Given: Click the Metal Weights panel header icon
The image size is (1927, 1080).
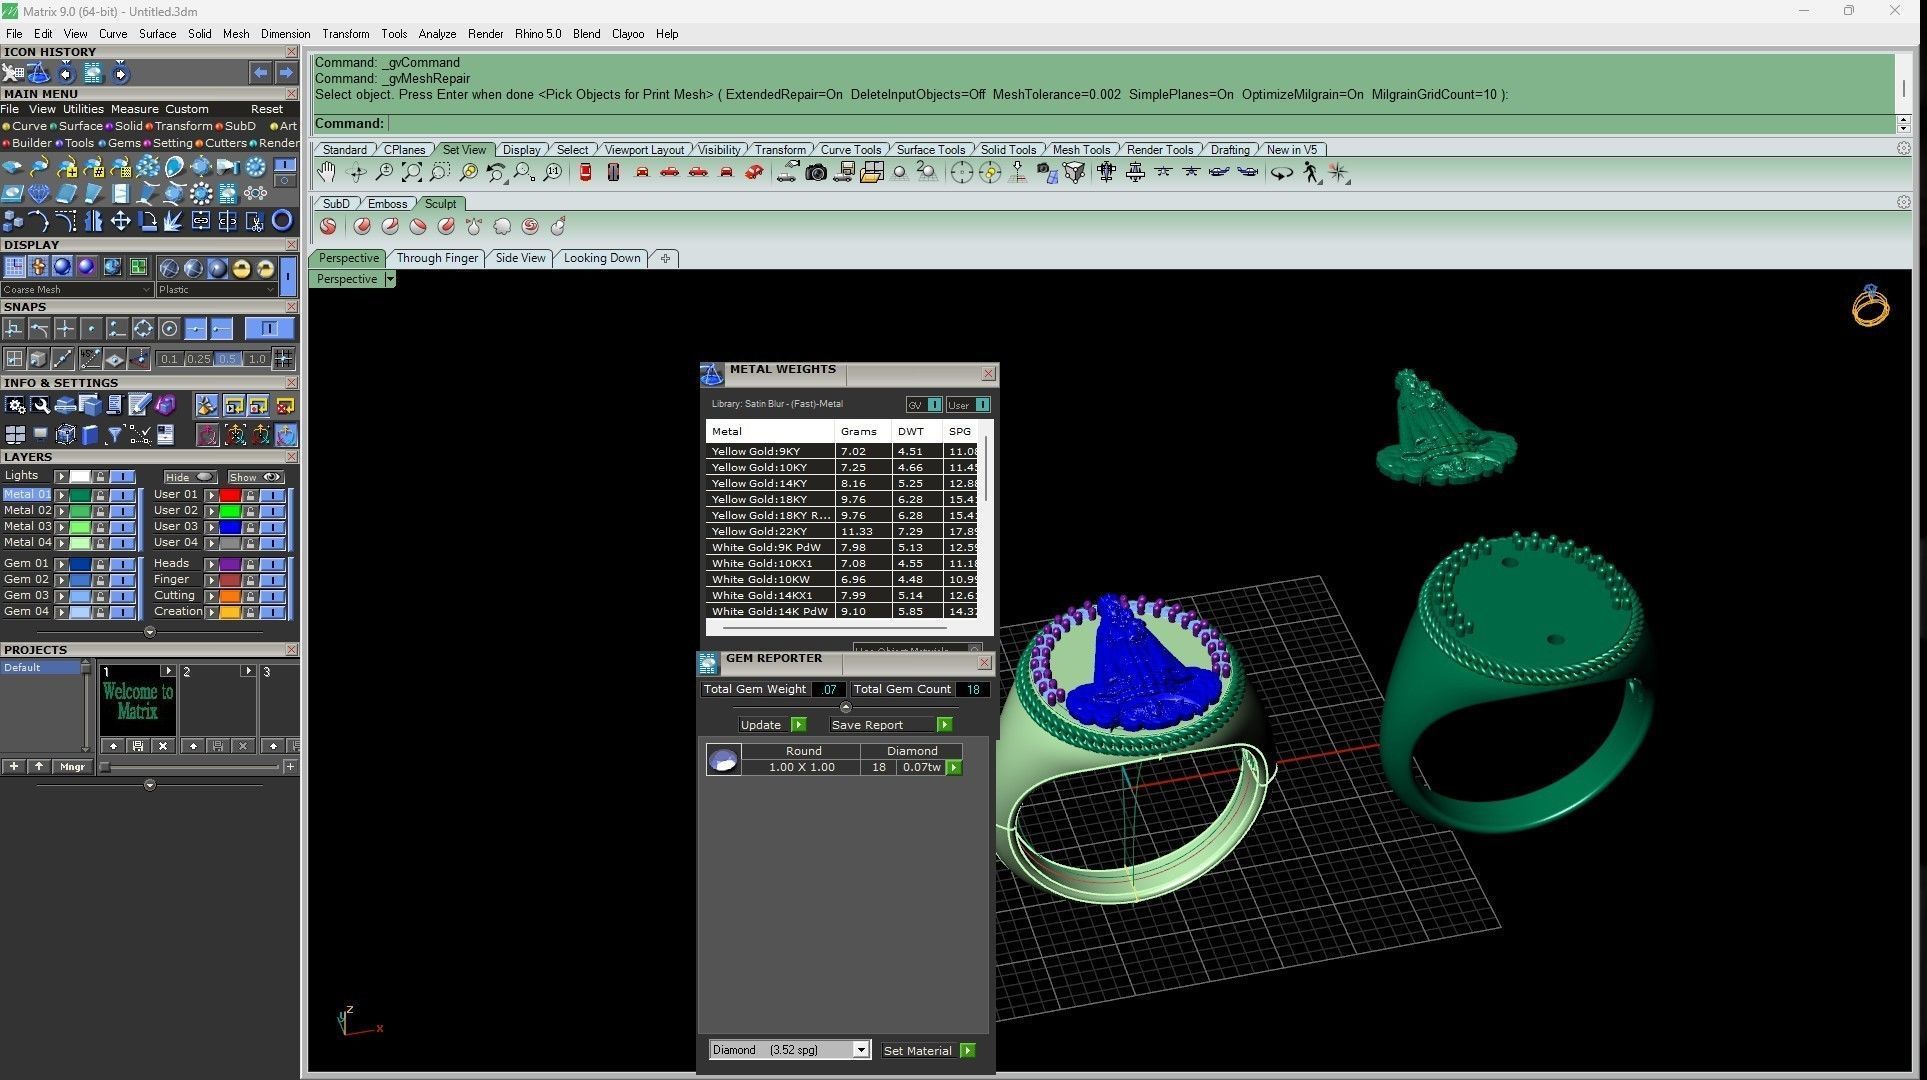Looking at the screenshot, I should 712,374.
